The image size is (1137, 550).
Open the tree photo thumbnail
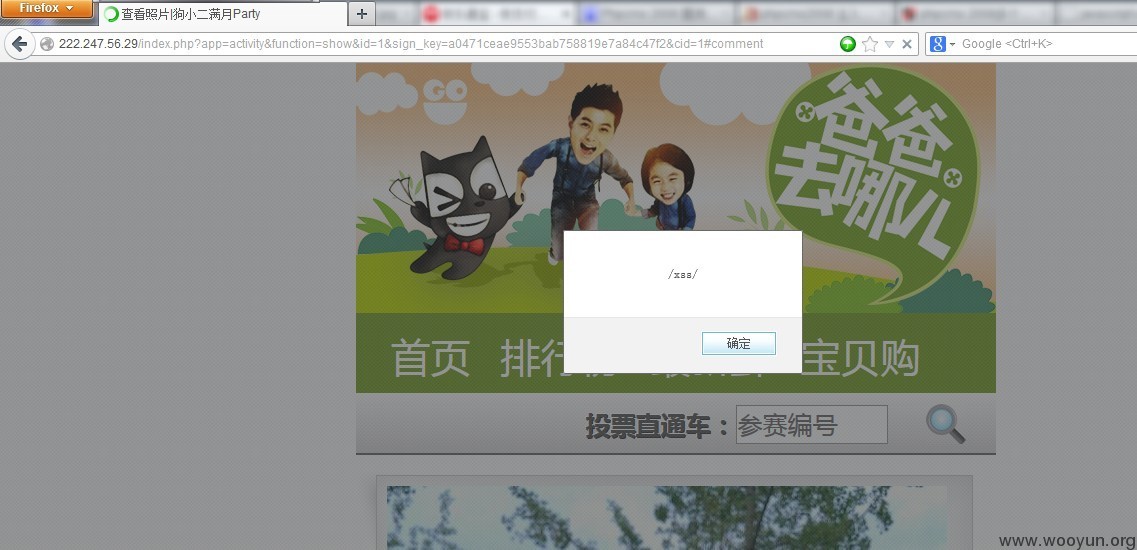click(x=666, y=518)
